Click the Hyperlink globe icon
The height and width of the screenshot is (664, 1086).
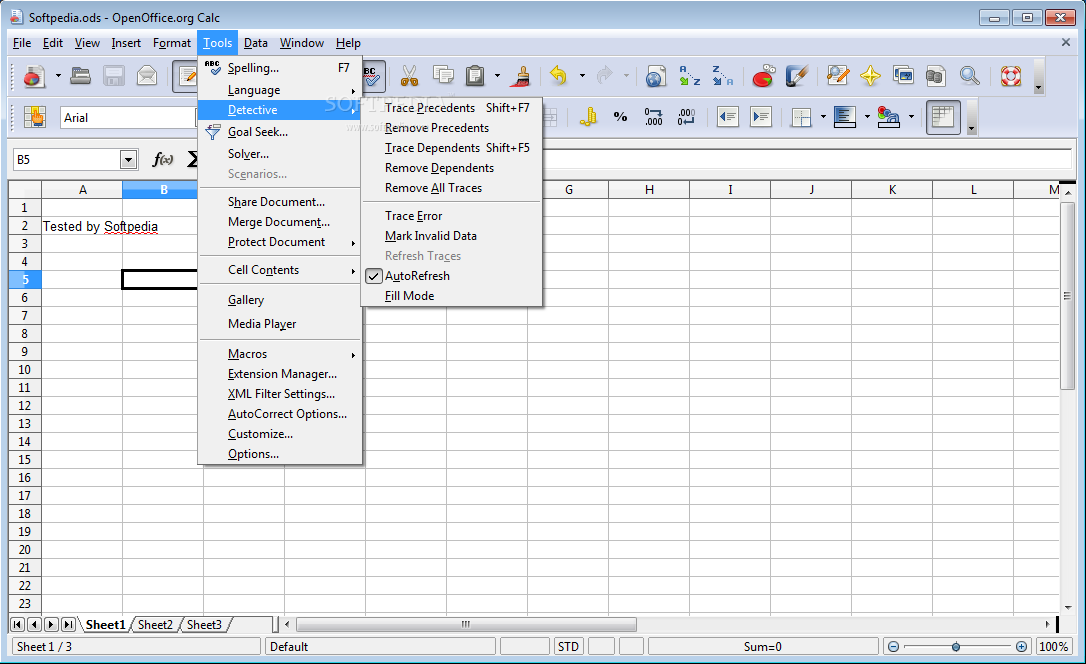coord(655,75)
